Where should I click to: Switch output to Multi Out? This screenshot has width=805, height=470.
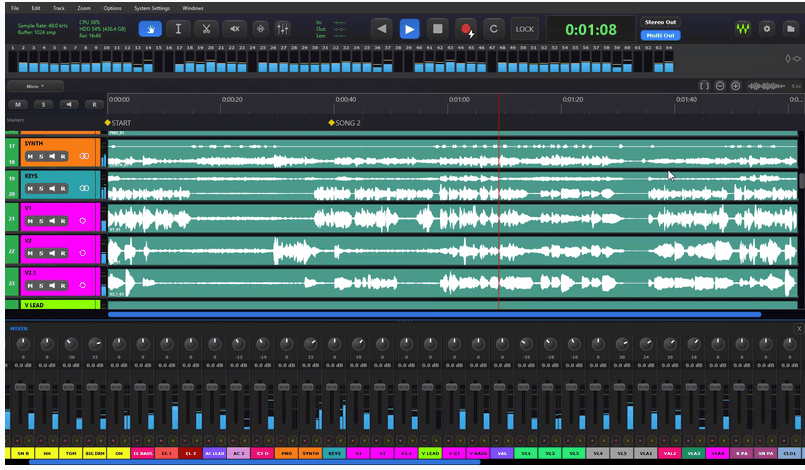[660, 35]
